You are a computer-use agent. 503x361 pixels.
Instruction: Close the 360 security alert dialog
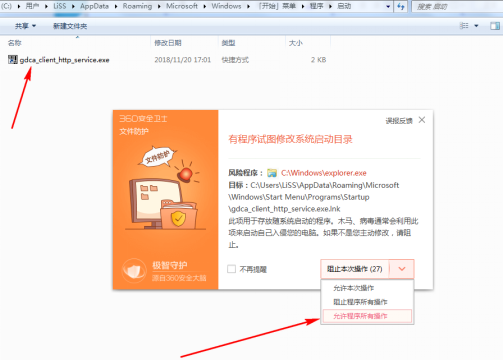422,120
